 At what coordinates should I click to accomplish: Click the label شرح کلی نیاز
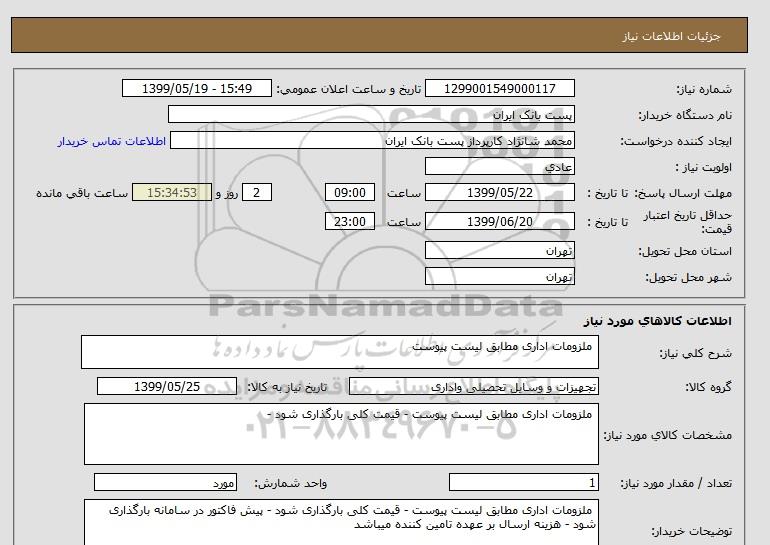pos(695,353)
